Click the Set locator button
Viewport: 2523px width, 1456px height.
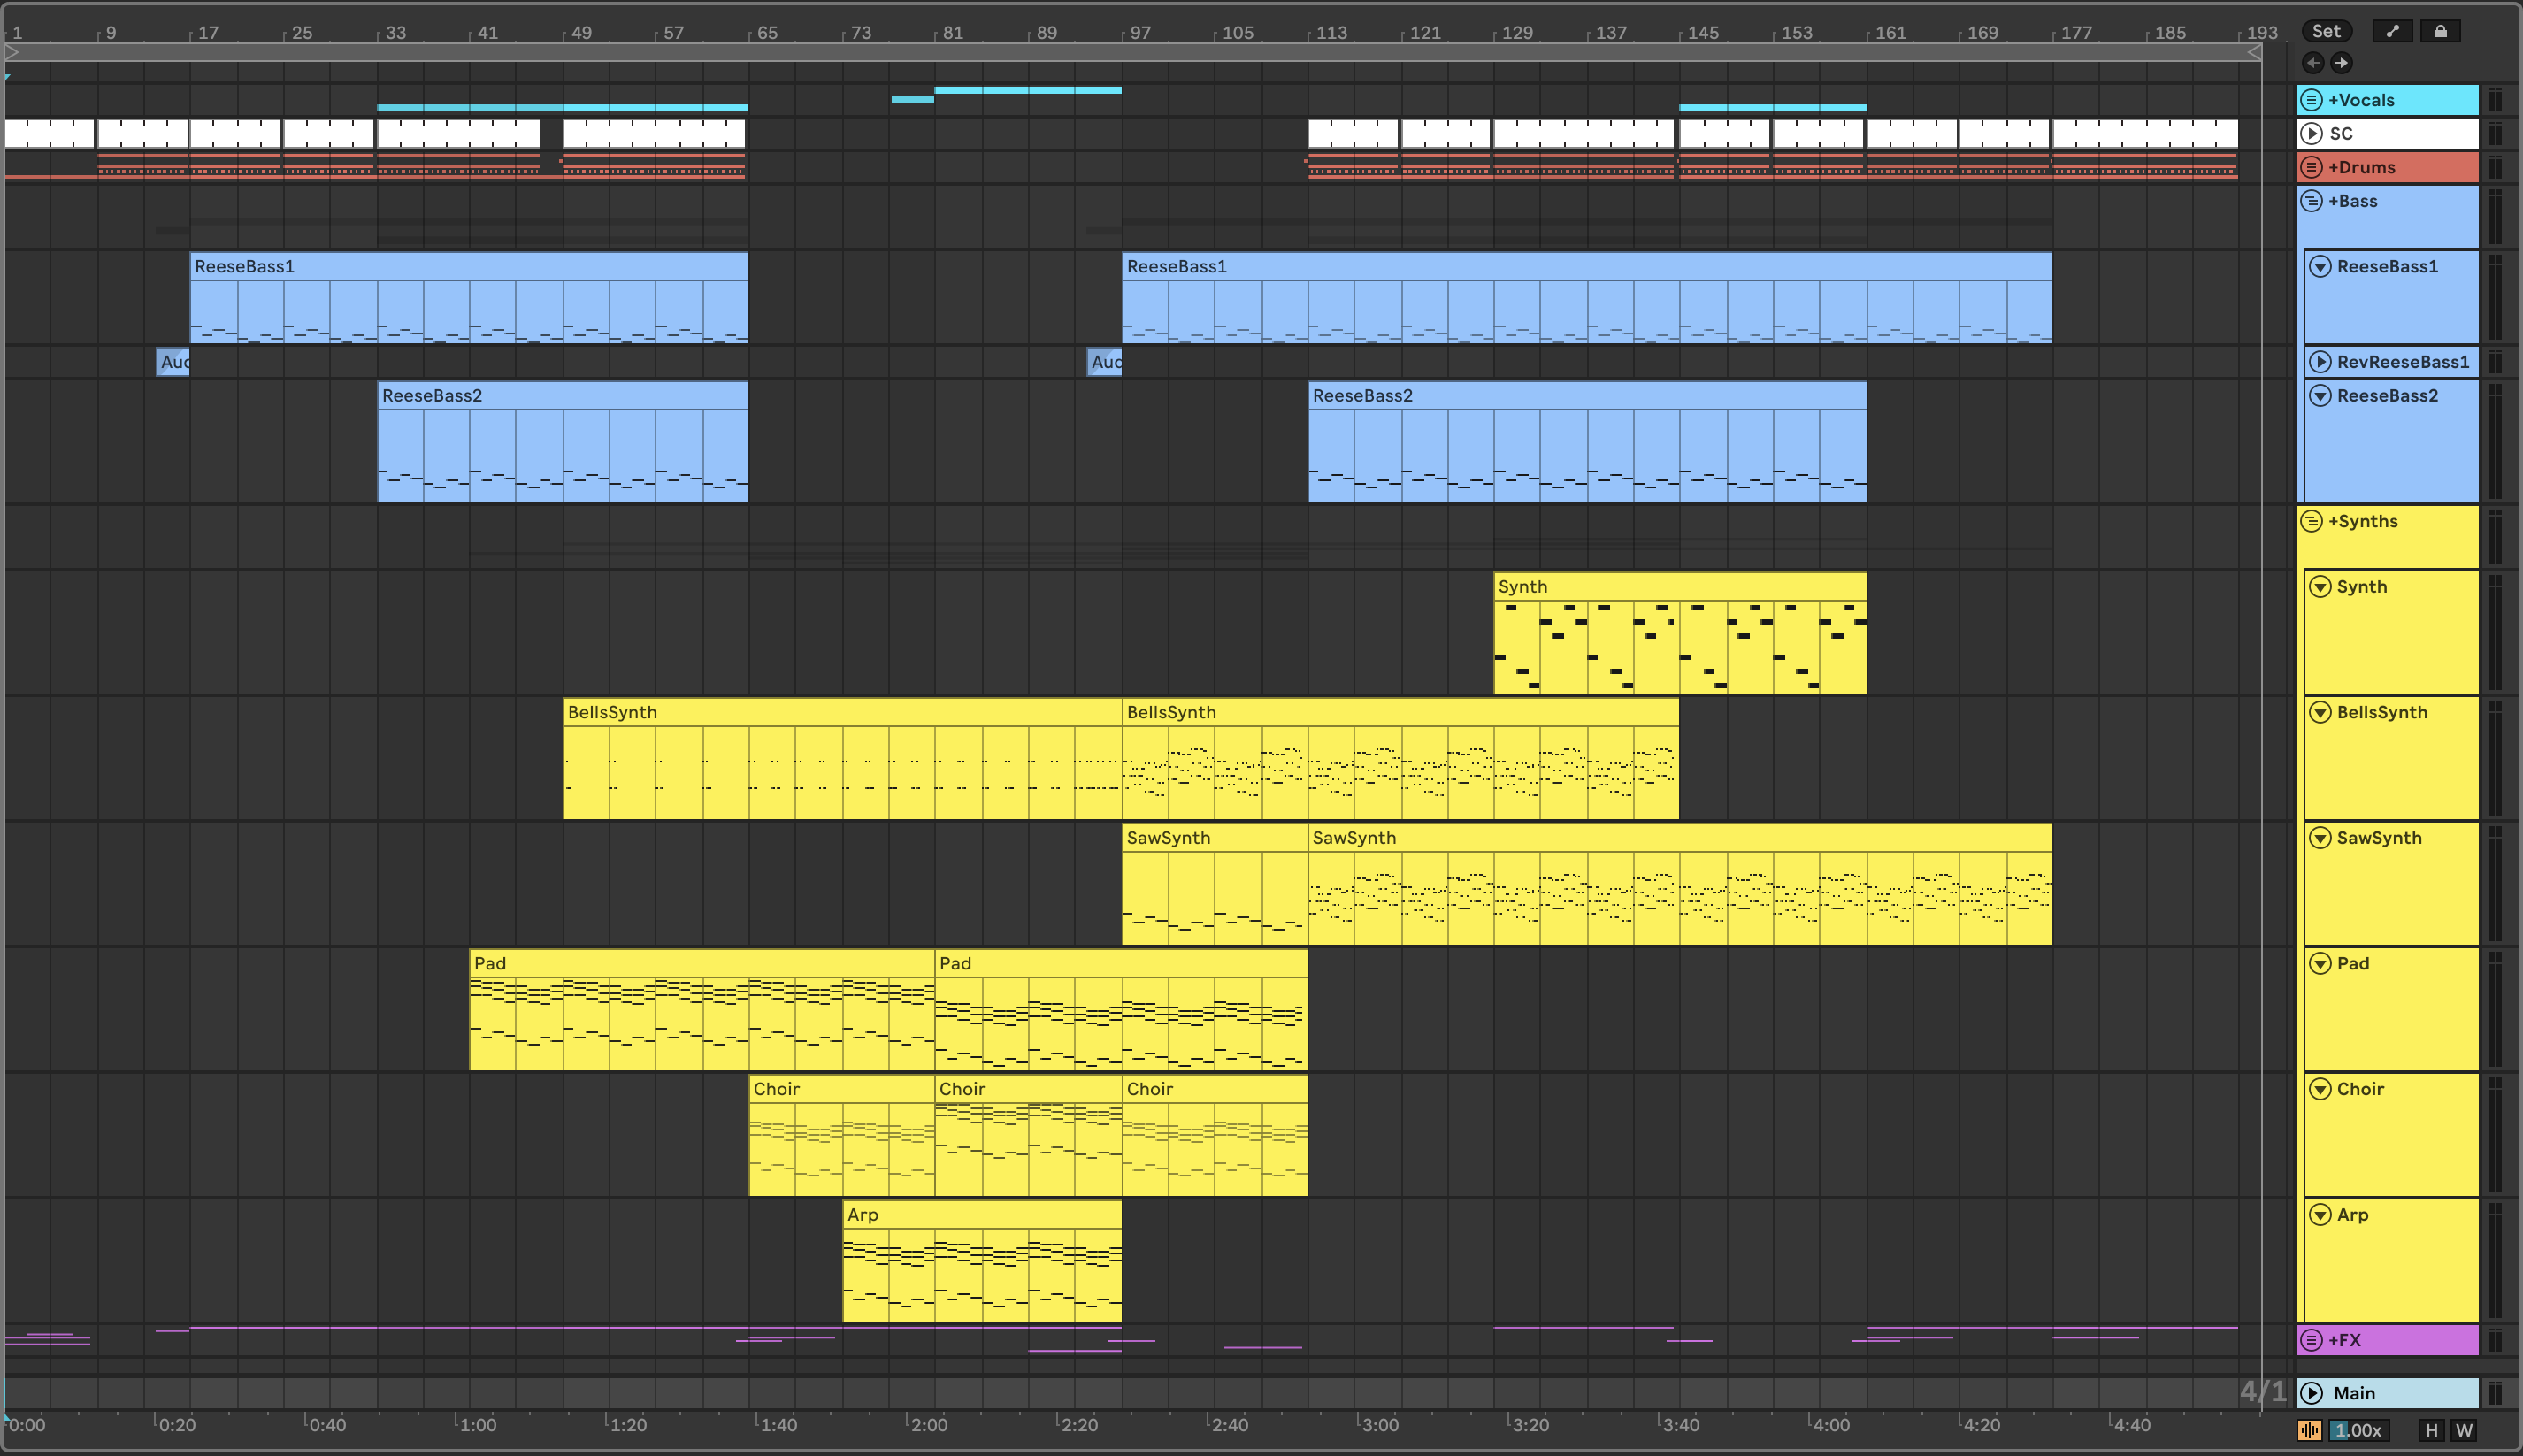coord(2326,31)
